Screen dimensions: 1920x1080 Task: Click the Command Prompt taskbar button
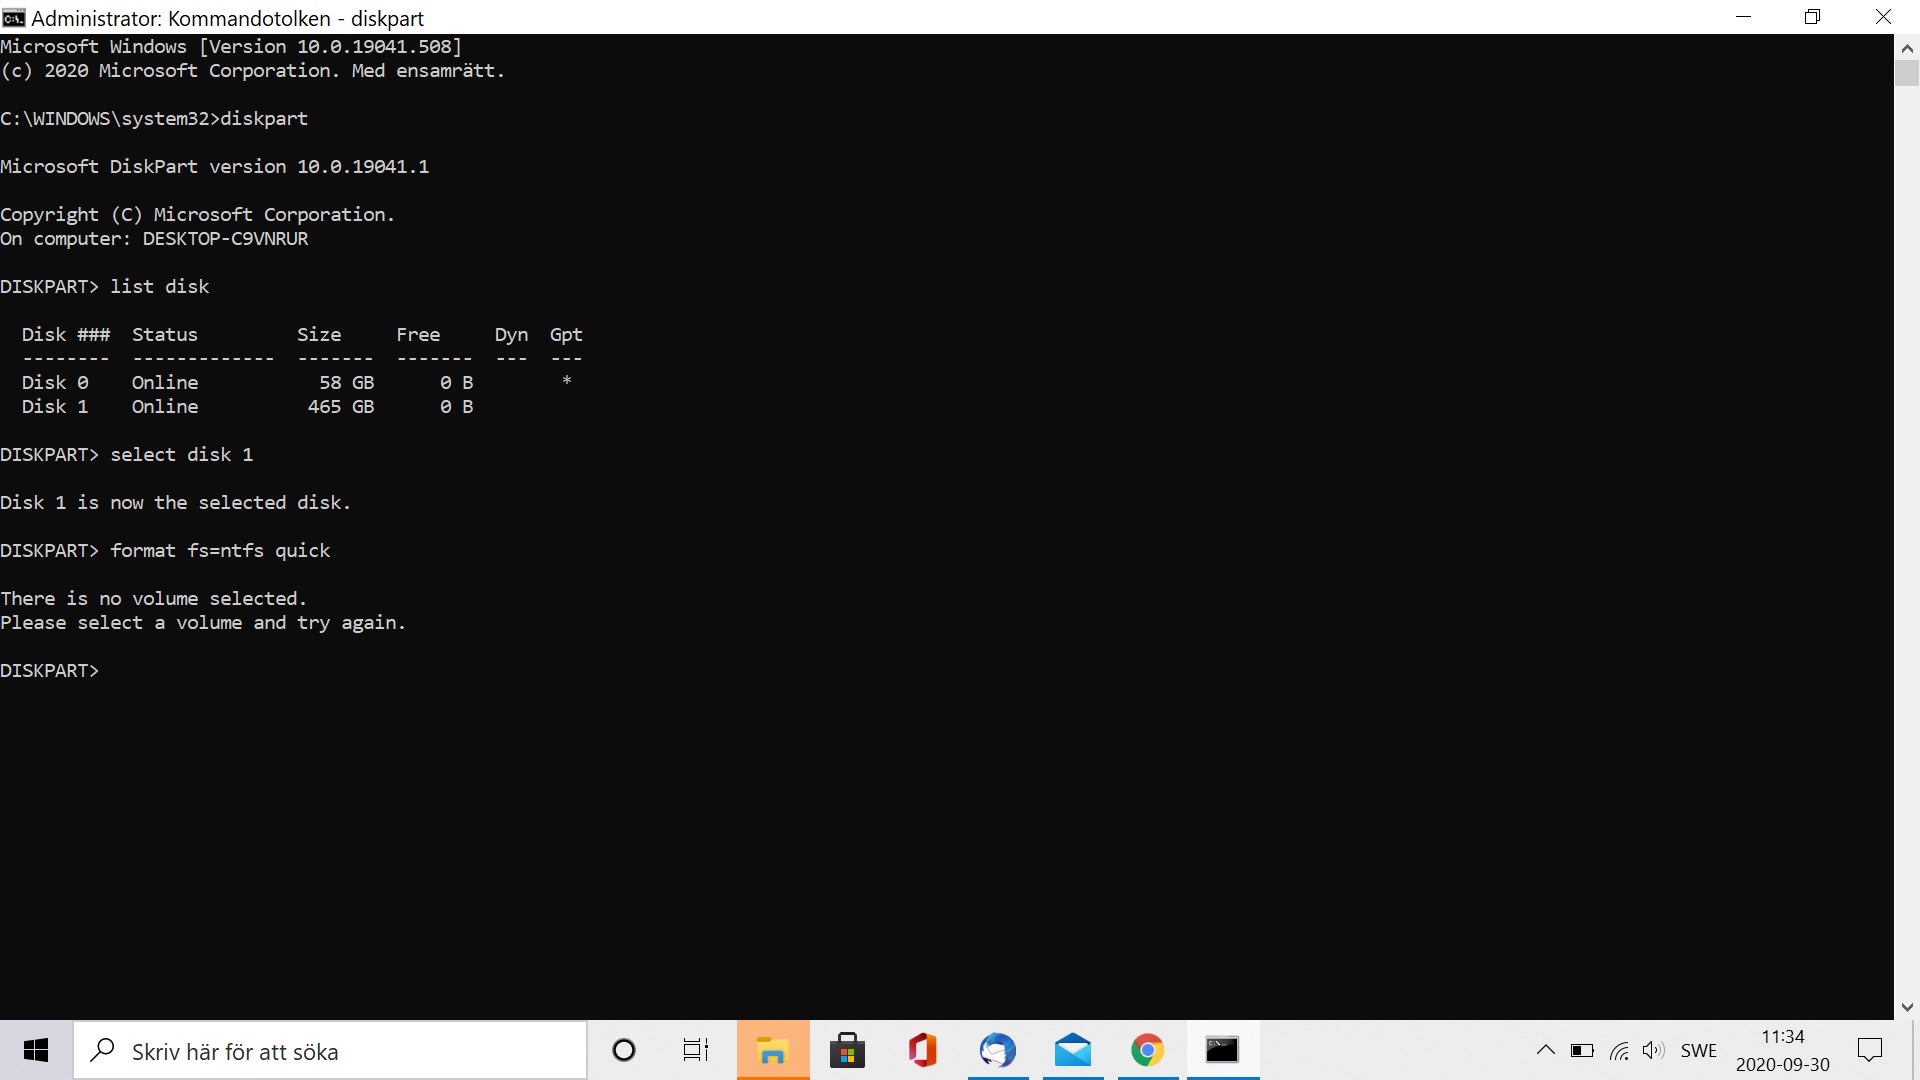[x=1222, y=1050]
